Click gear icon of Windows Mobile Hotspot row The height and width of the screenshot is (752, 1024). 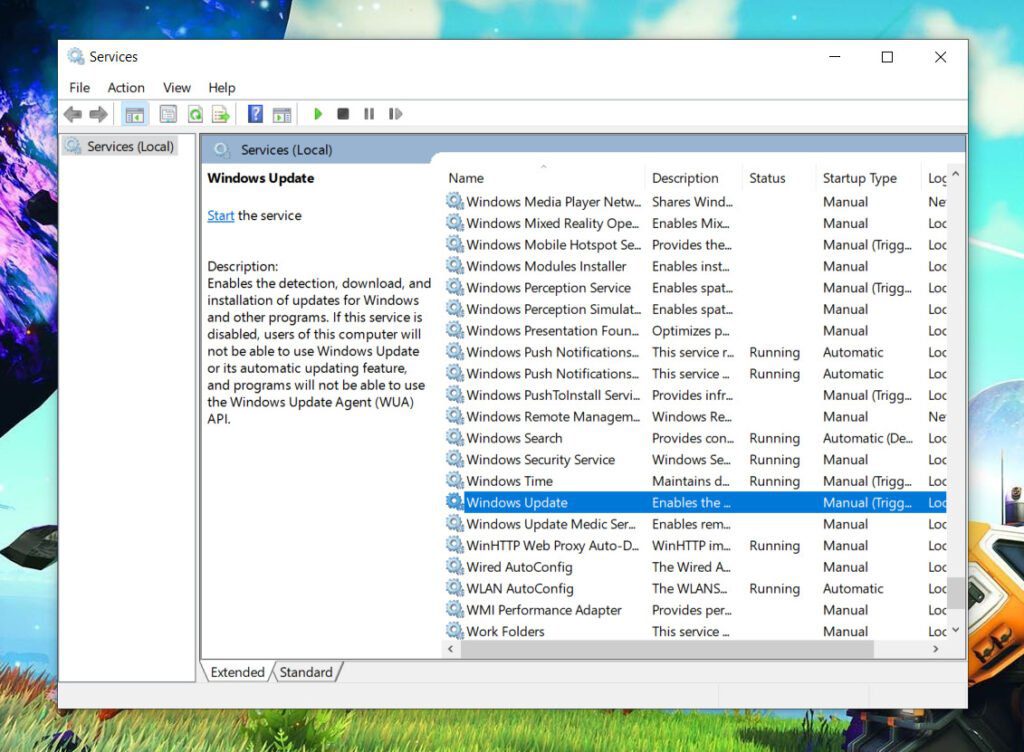tap(455, 244)
